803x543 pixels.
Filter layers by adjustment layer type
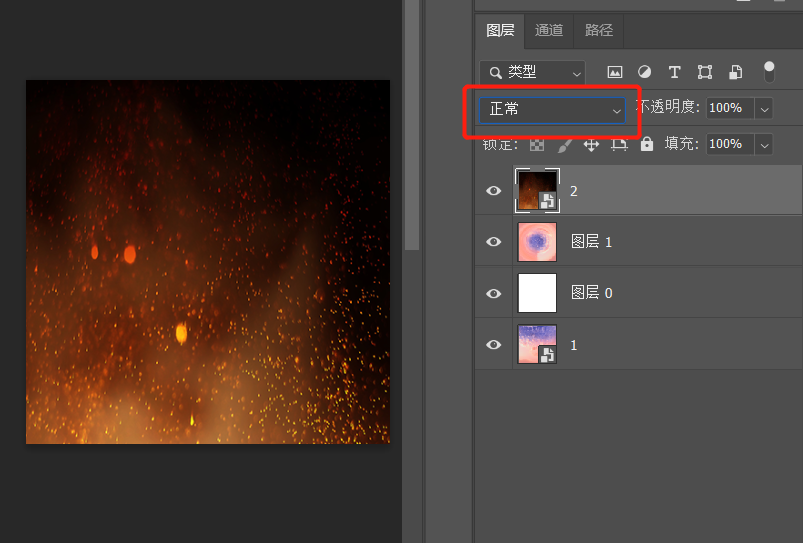(644, 72)
